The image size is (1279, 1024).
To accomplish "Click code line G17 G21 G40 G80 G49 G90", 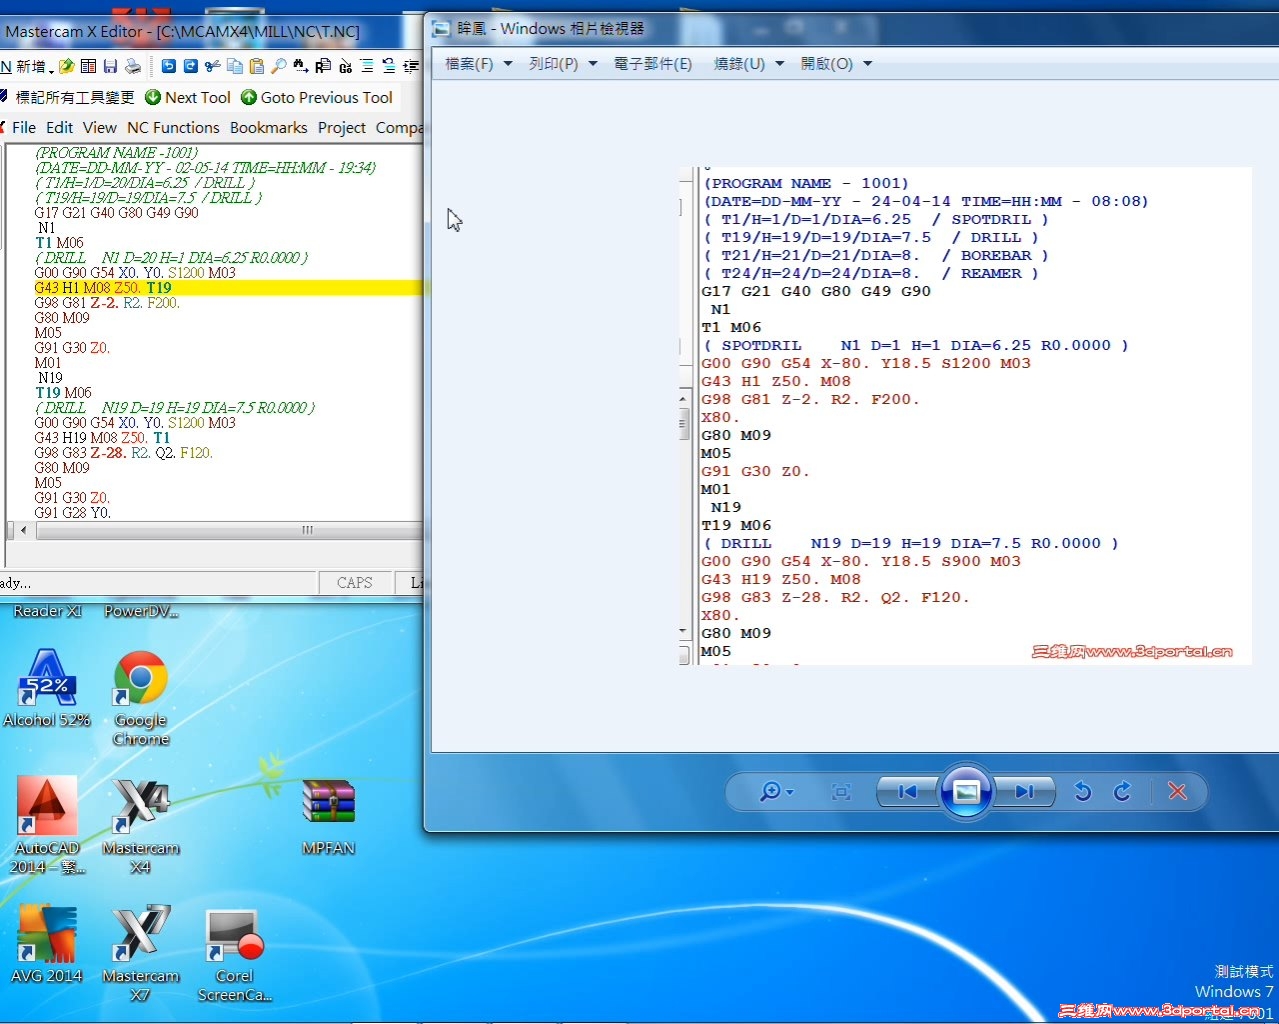I will tap(116, 213).
